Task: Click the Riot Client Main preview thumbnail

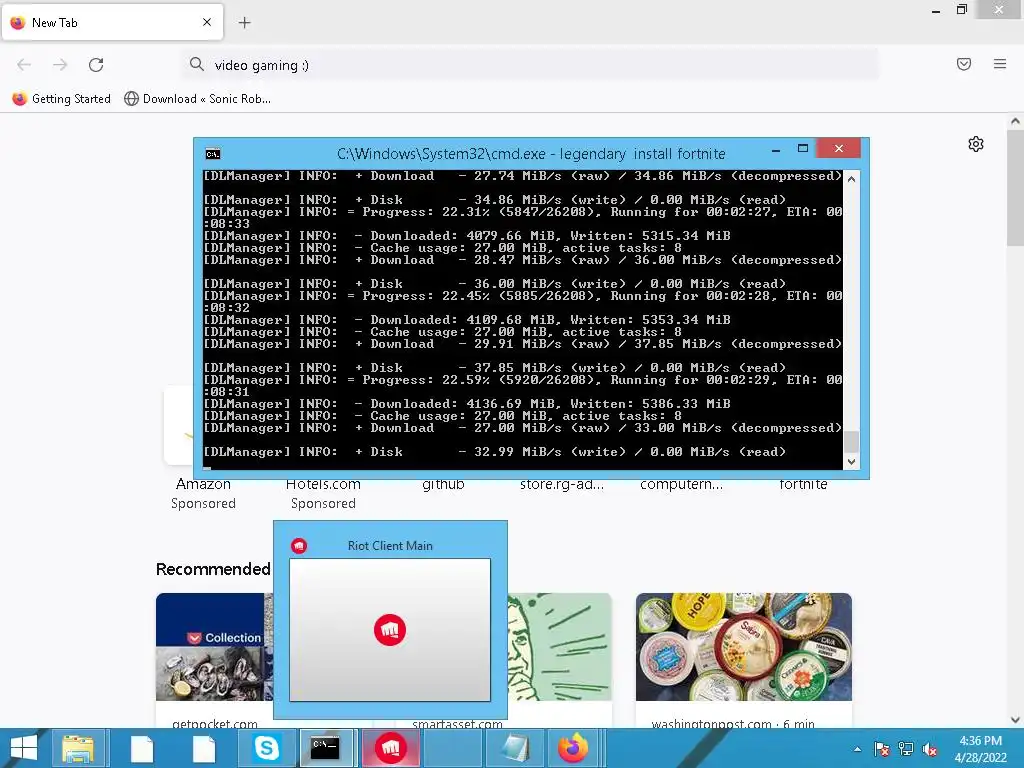Action: pyautogui.click(x=390, y=630)
